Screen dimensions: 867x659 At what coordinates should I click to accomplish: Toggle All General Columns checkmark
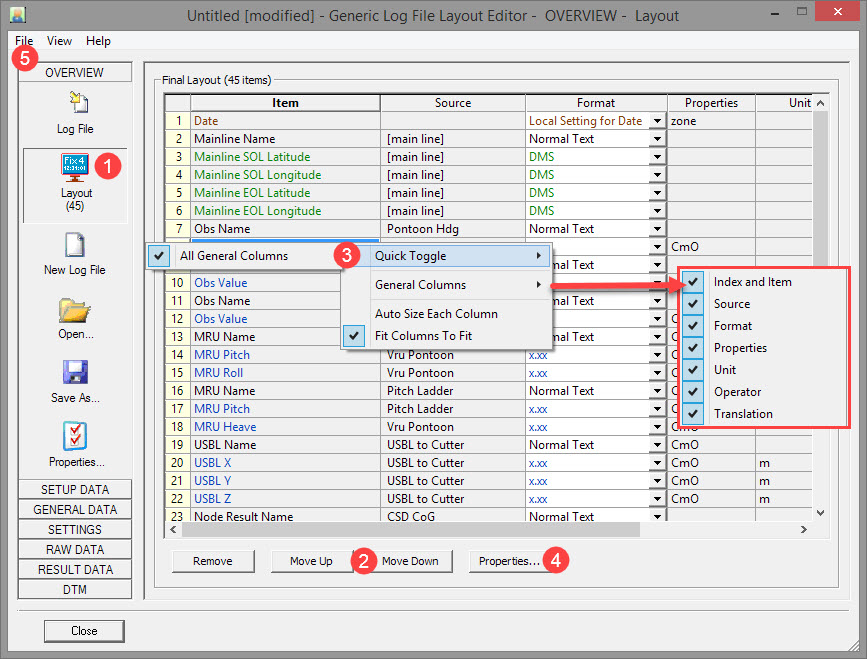click(x=160, y=256)
